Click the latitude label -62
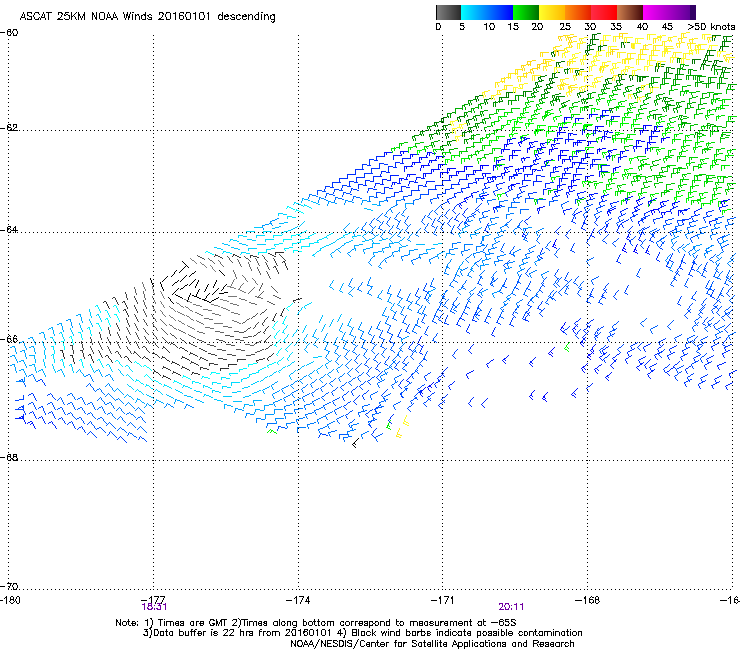 [x=9, y=128]
